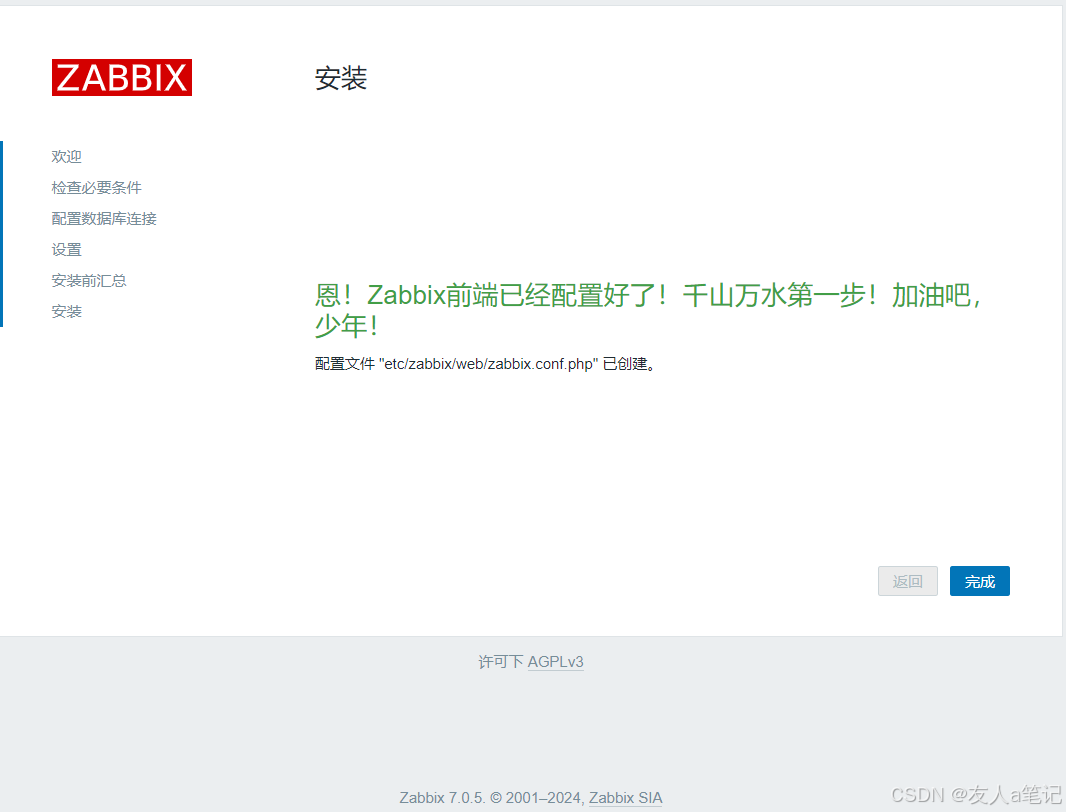1066x812 pixels.
Task: Open the AGPLv3 license link
Action: 555,662
